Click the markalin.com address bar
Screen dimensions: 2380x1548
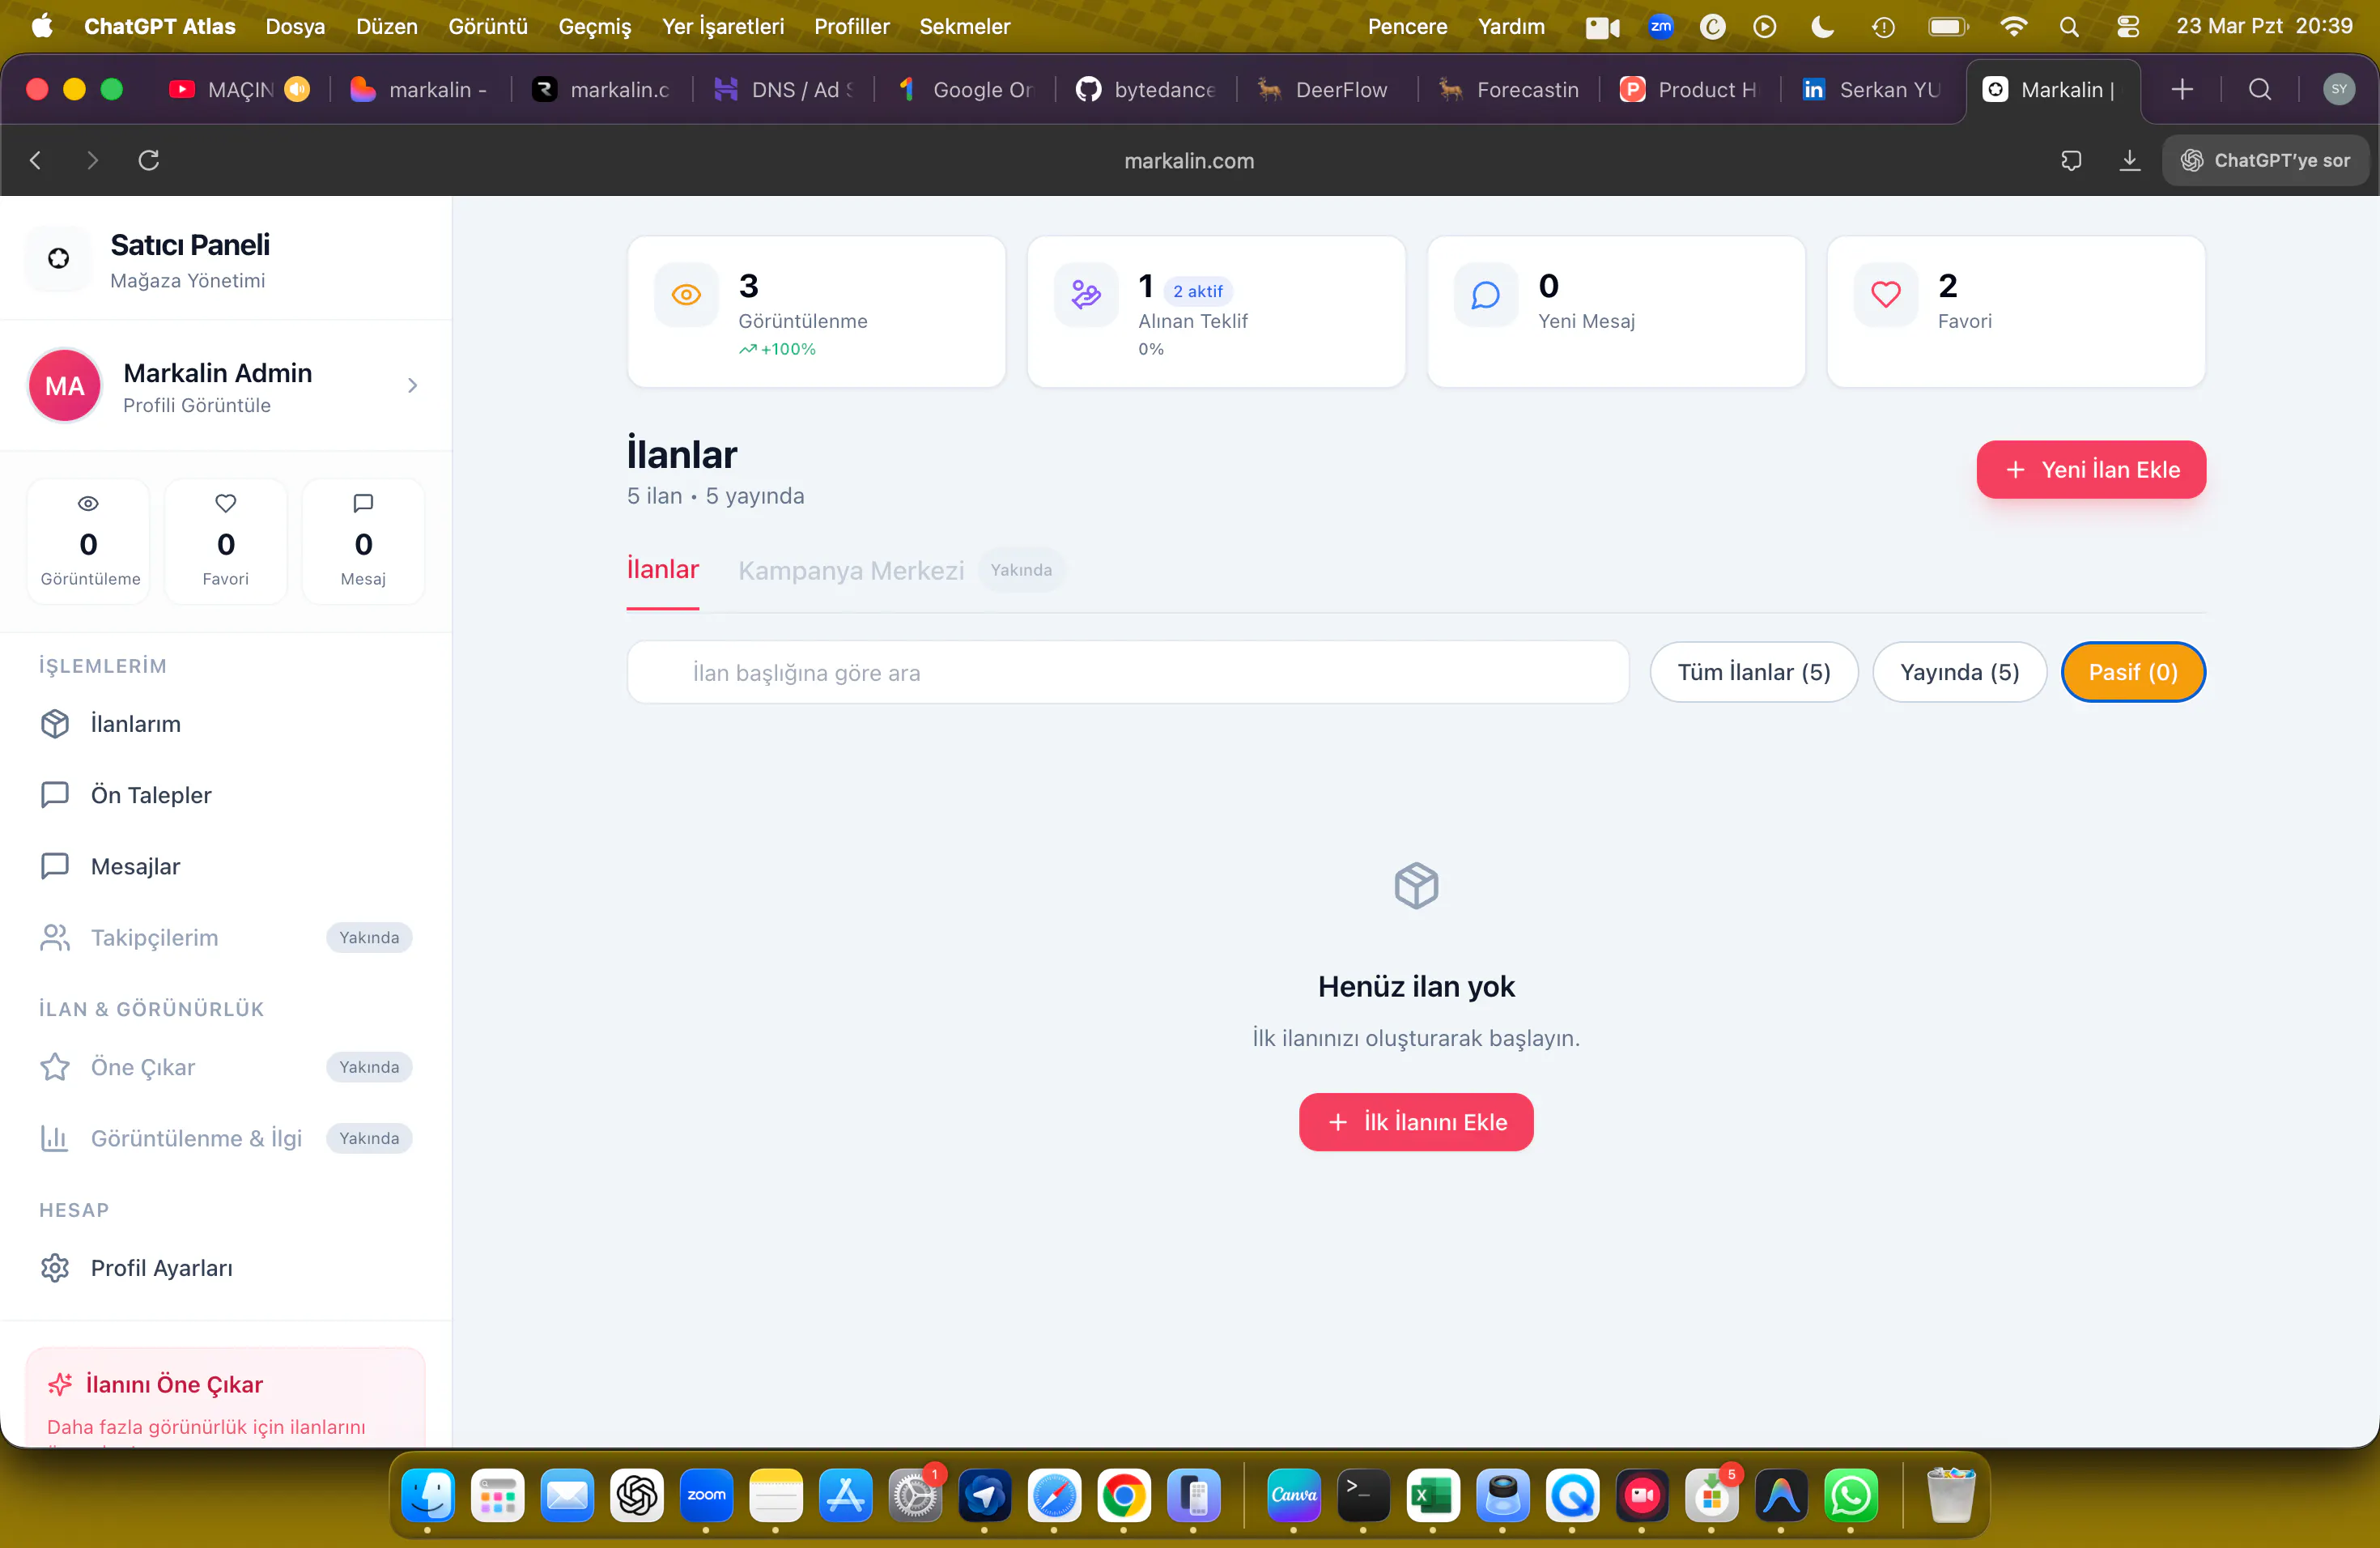coord(1189,160)
